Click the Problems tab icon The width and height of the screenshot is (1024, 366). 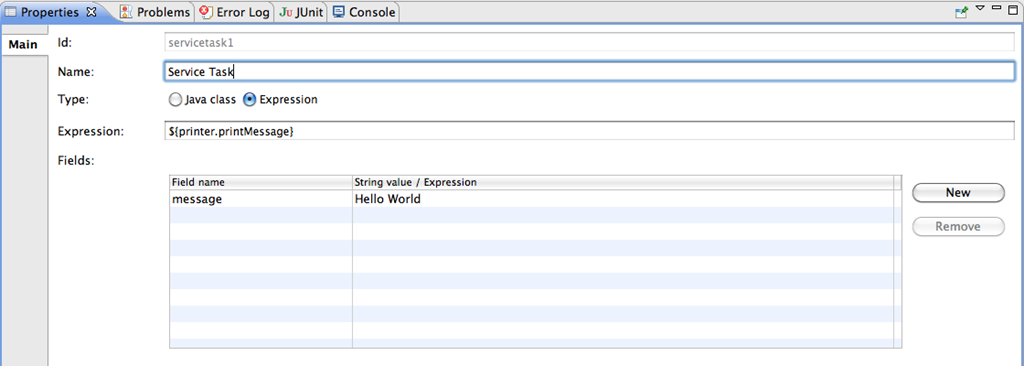click(127, 12)
